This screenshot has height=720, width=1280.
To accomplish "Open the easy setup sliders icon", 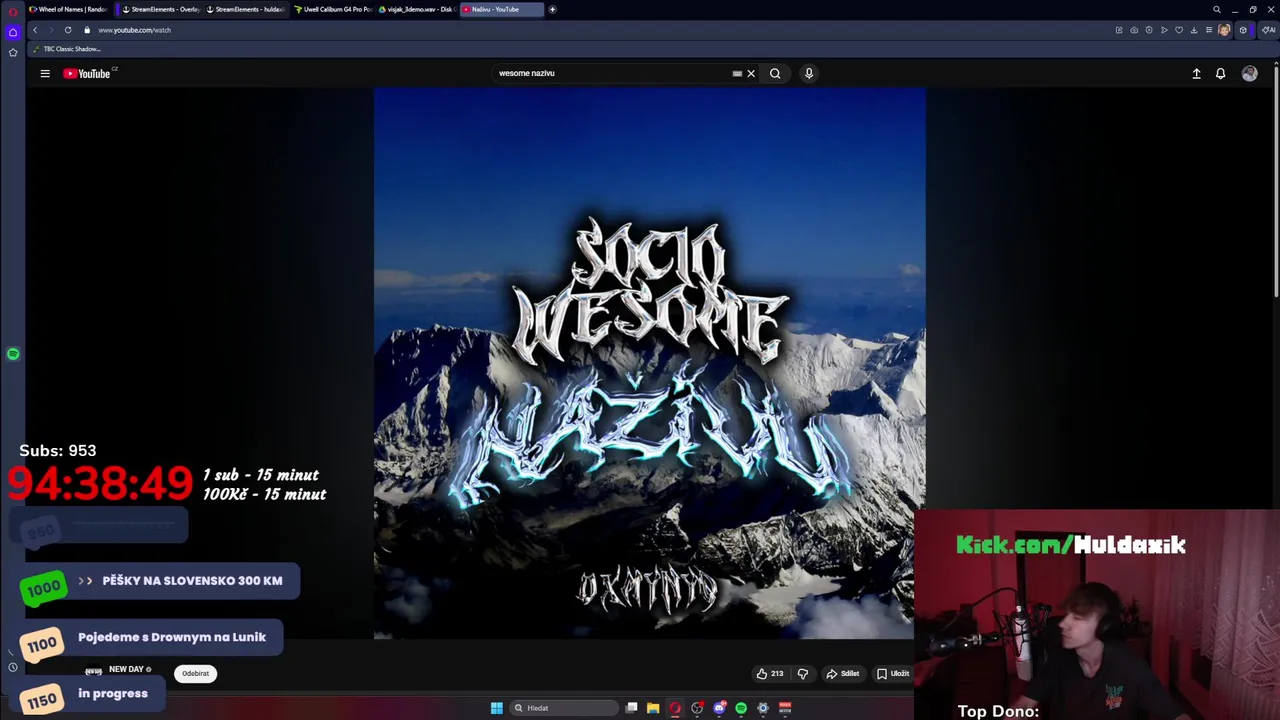I will point(1209,30).
